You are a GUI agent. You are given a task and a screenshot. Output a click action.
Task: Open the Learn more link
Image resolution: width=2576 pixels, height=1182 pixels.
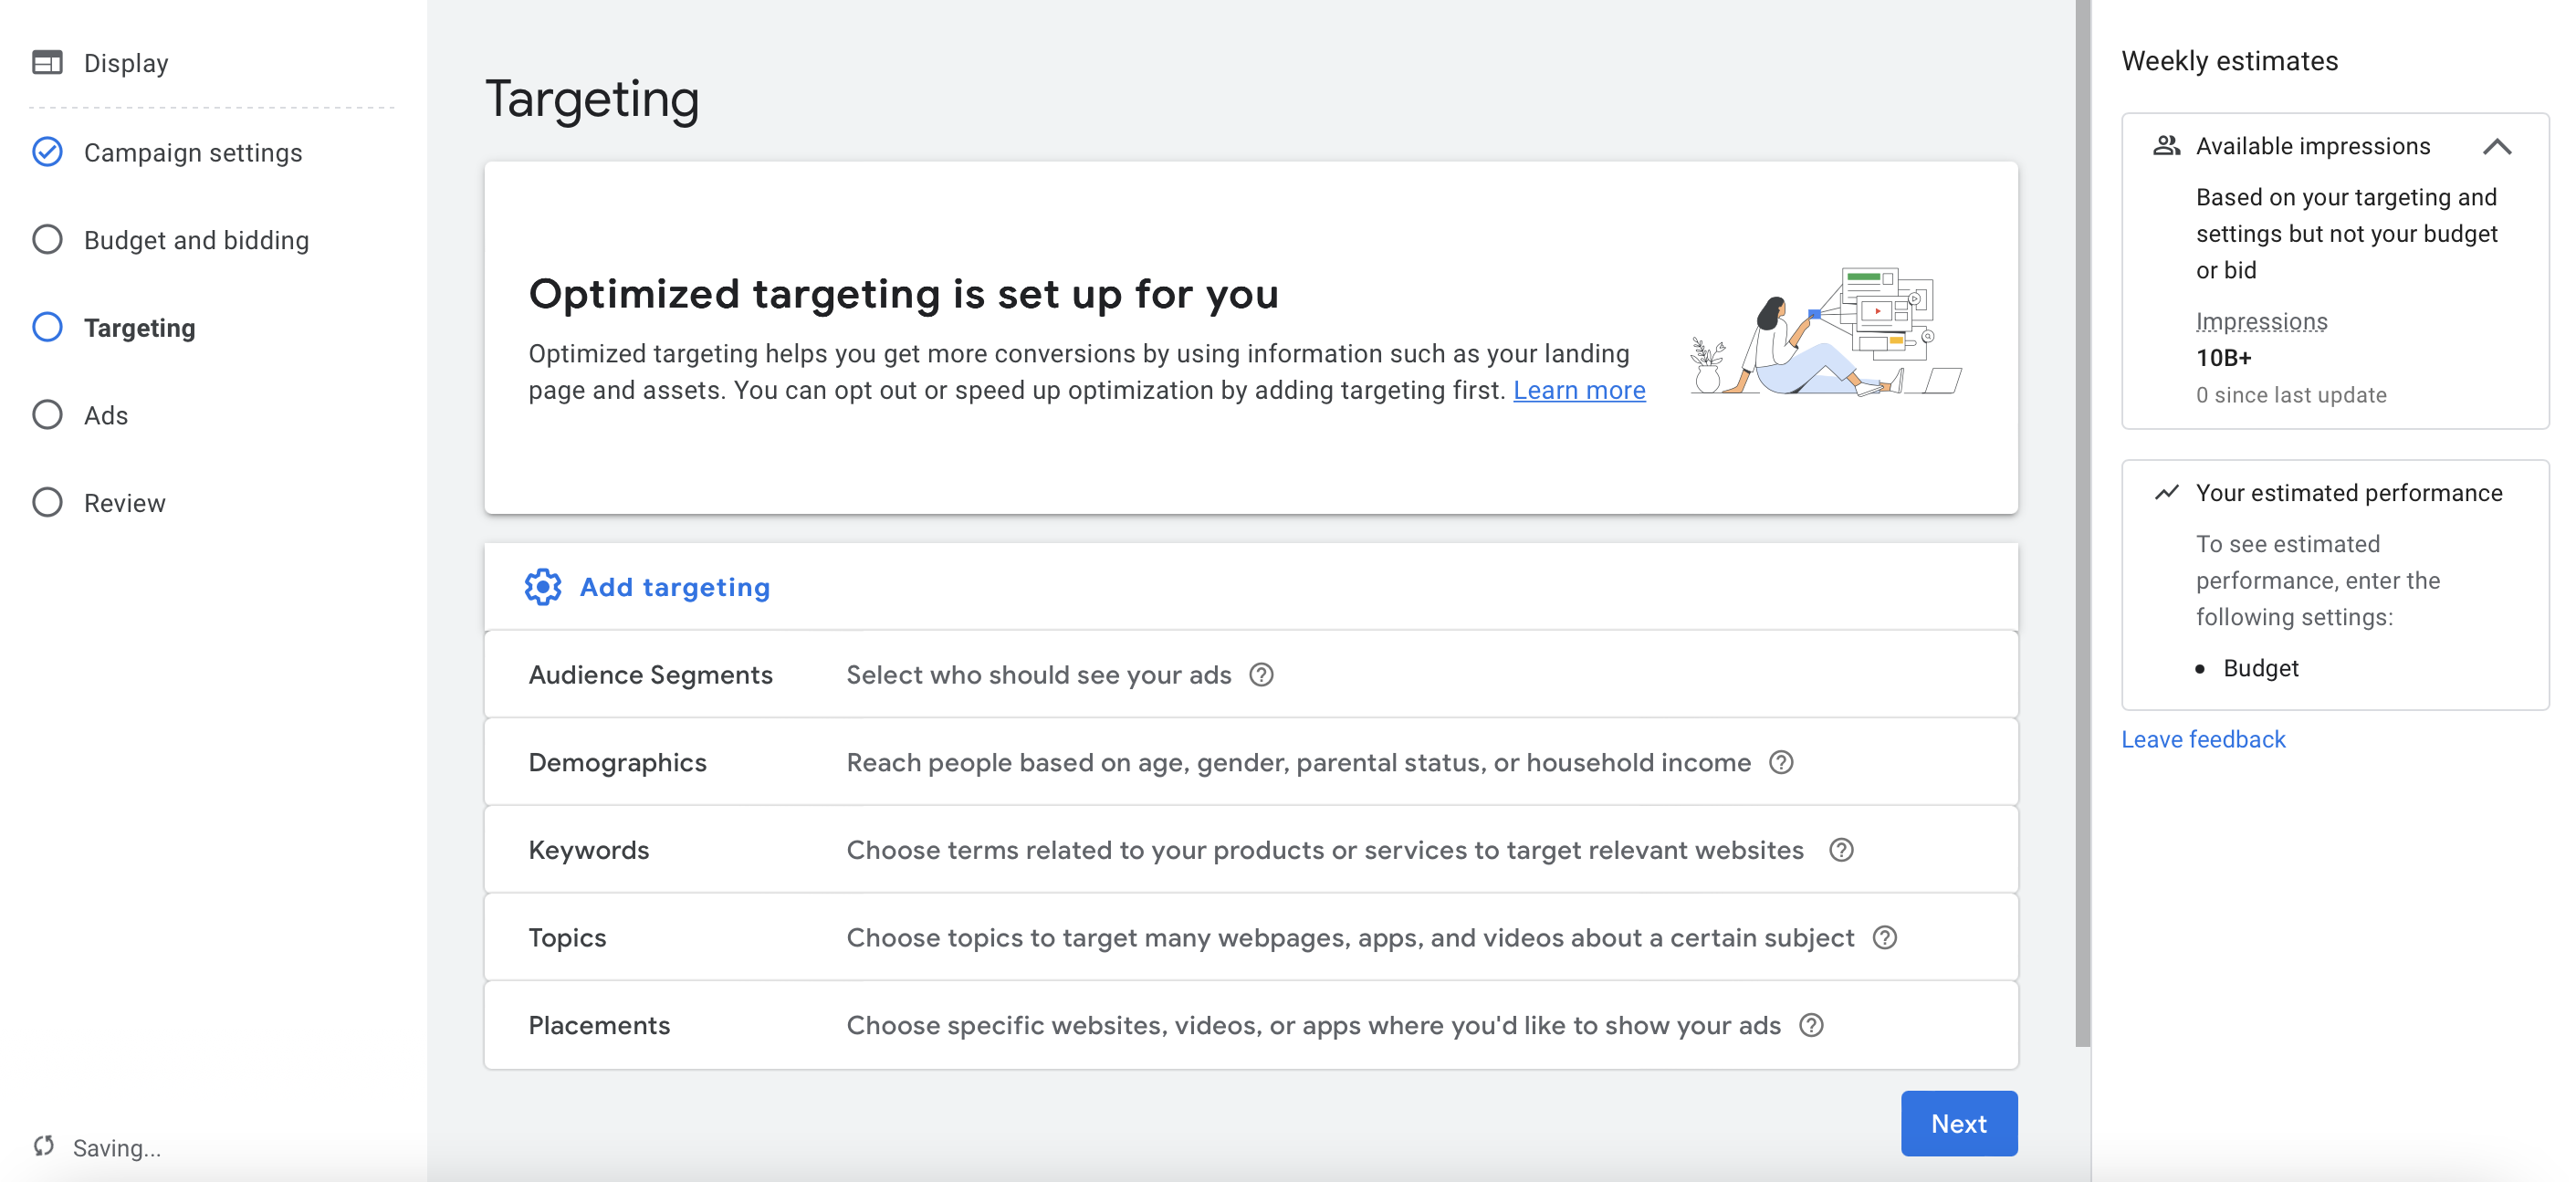(1579, 390)
